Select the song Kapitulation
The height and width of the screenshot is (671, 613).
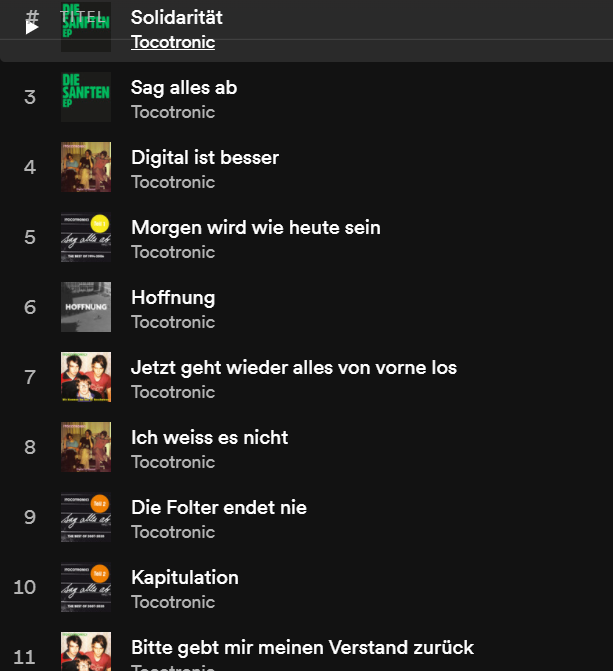click(x=185, y=577)
